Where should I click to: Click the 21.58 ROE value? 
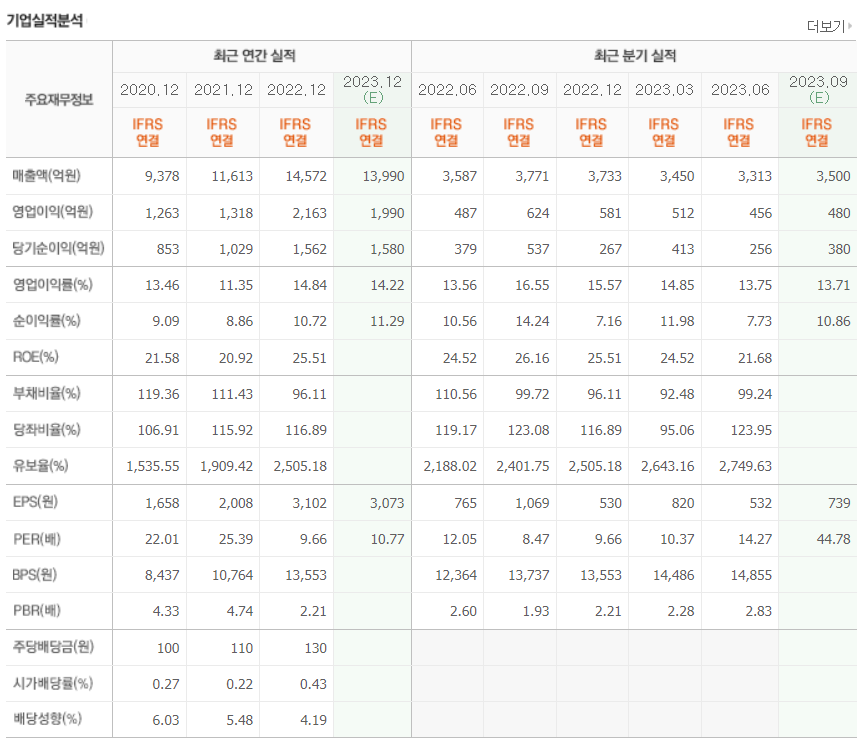[162, 358]
